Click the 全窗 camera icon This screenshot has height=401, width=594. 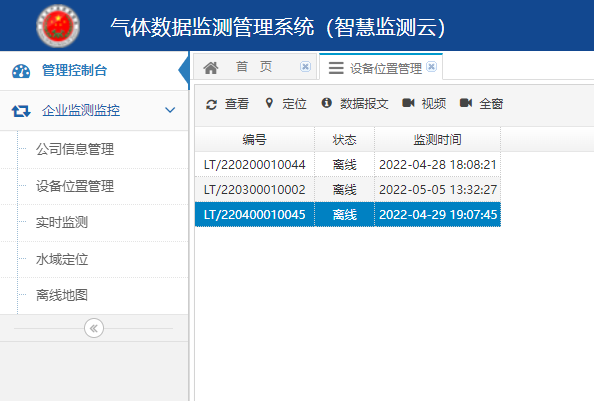pos(466,103)
